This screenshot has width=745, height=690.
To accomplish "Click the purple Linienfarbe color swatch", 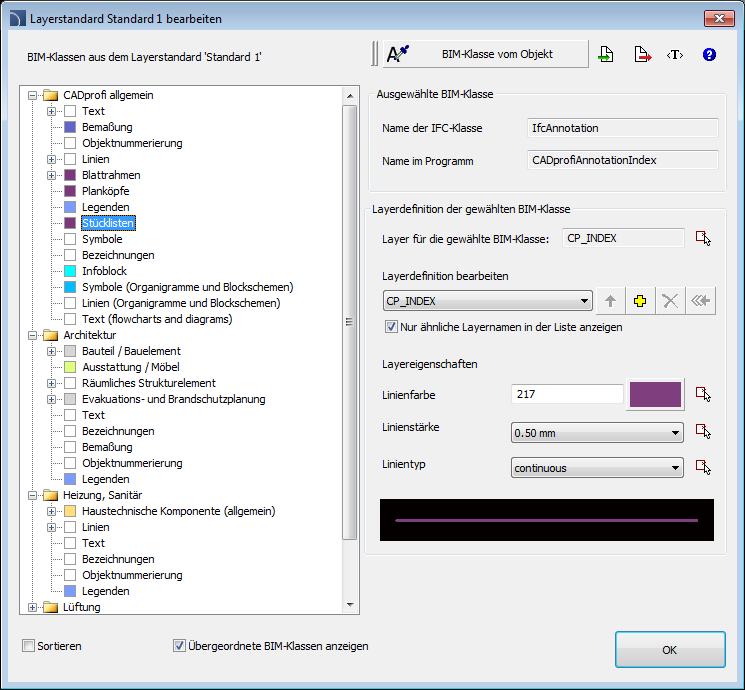I will coord(655,394).
